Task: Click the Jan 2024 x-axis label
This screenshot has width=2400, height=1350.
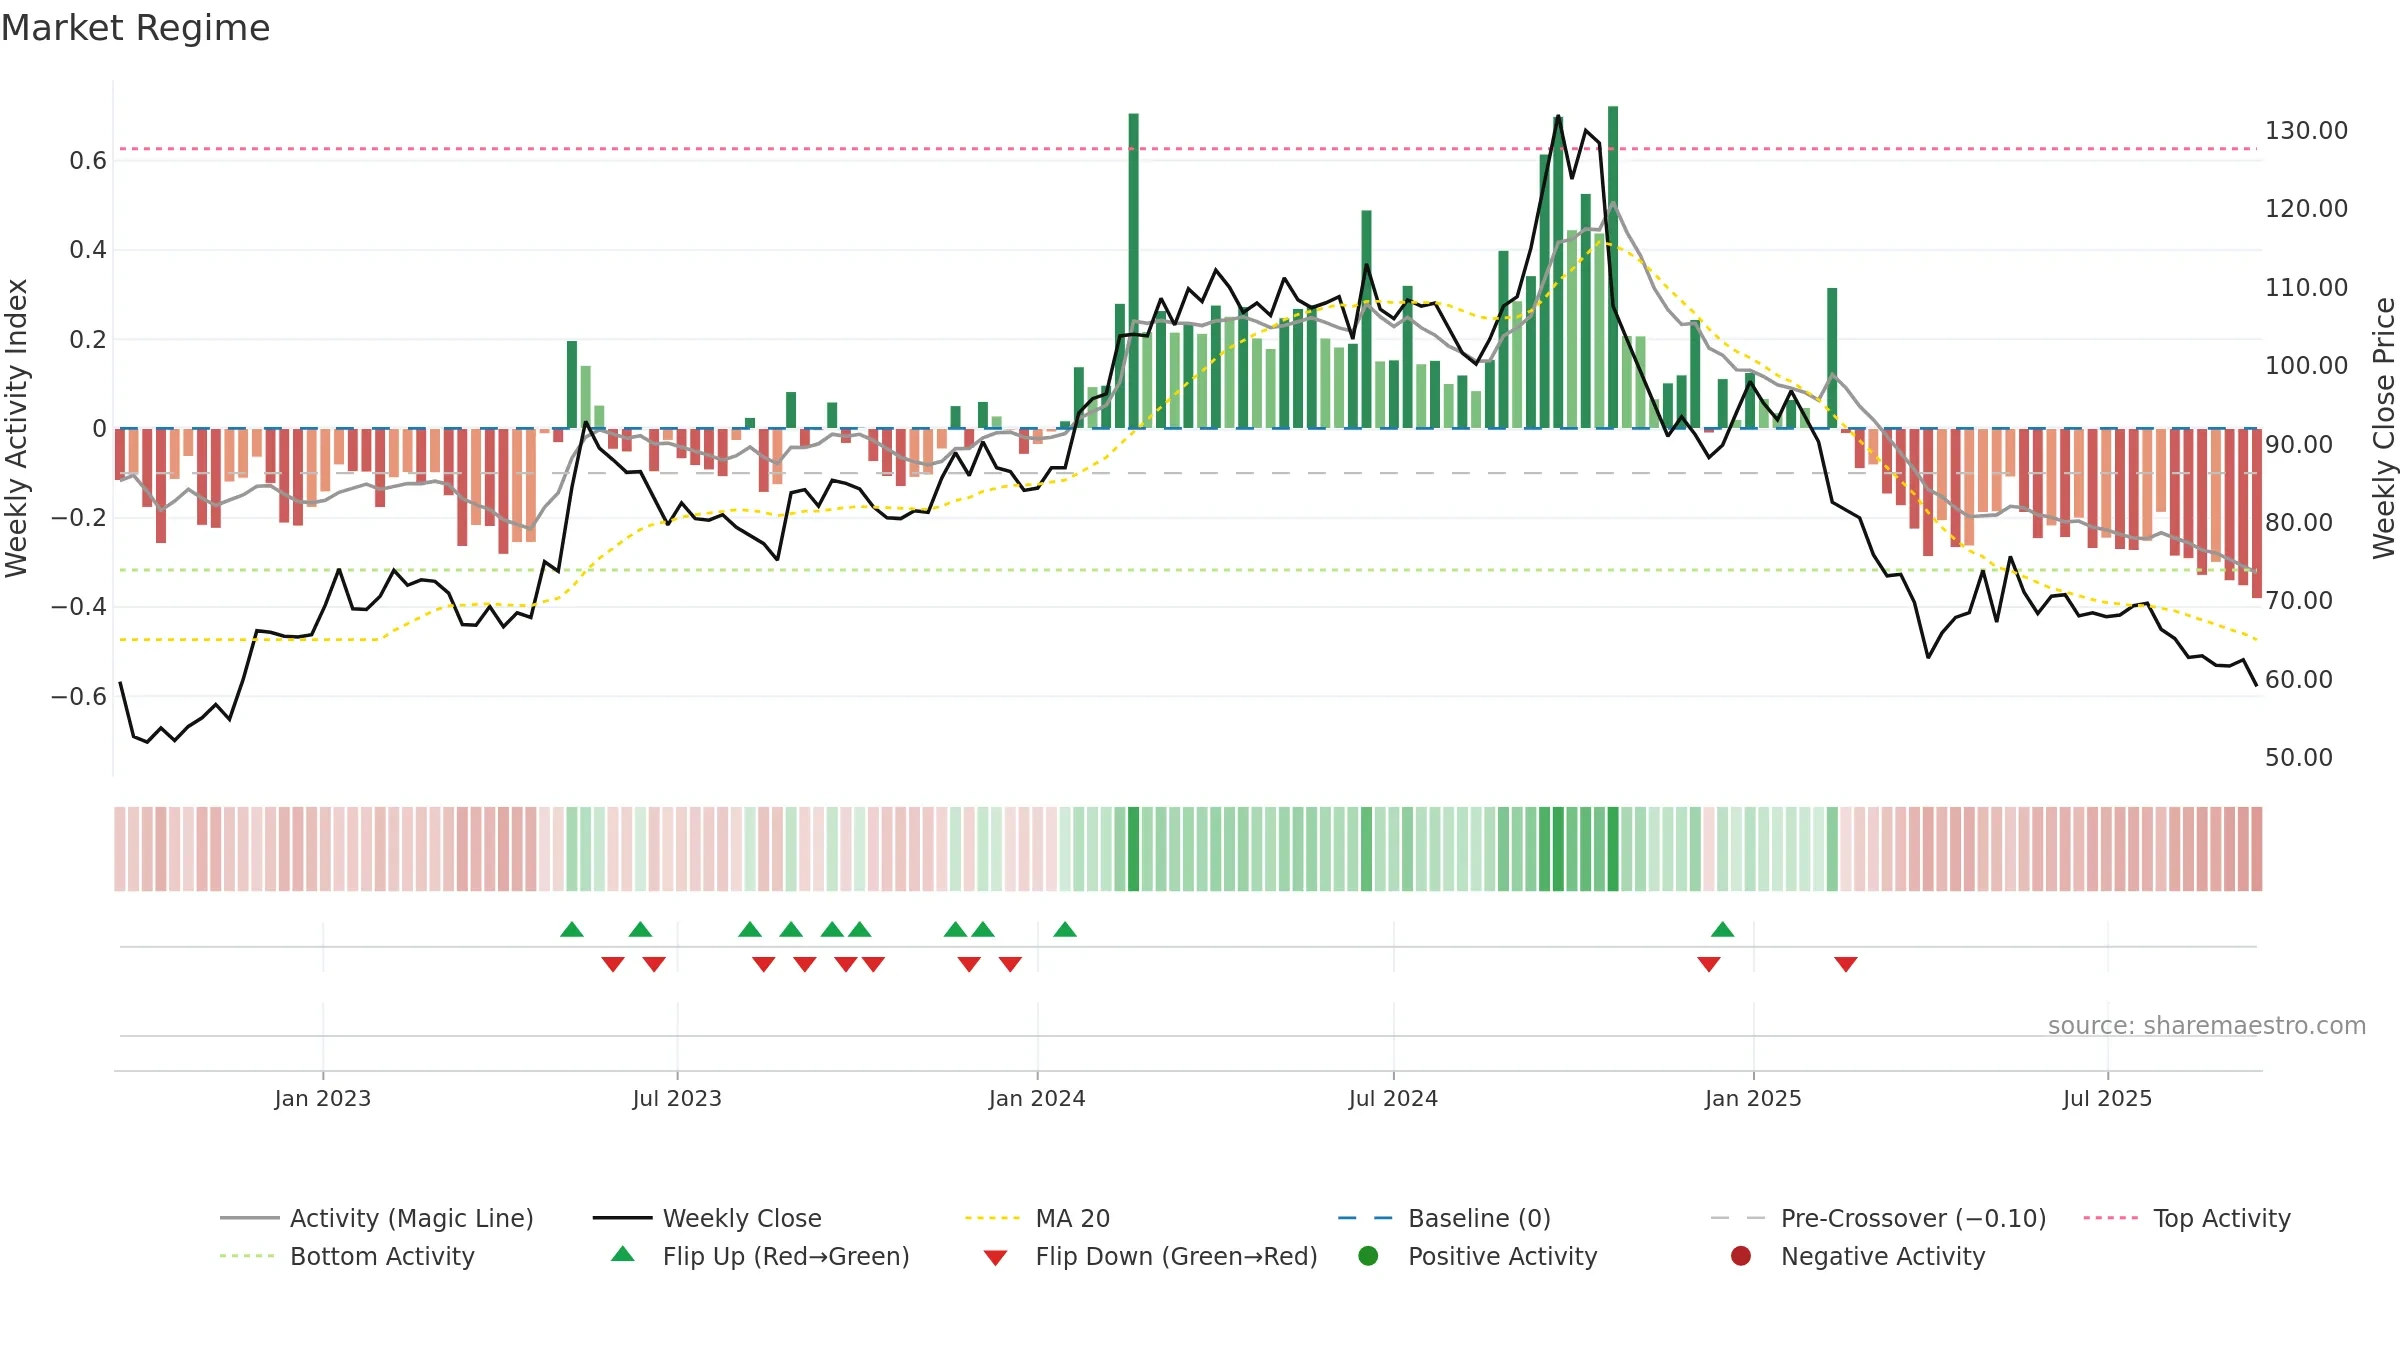Action: 1037,1098
